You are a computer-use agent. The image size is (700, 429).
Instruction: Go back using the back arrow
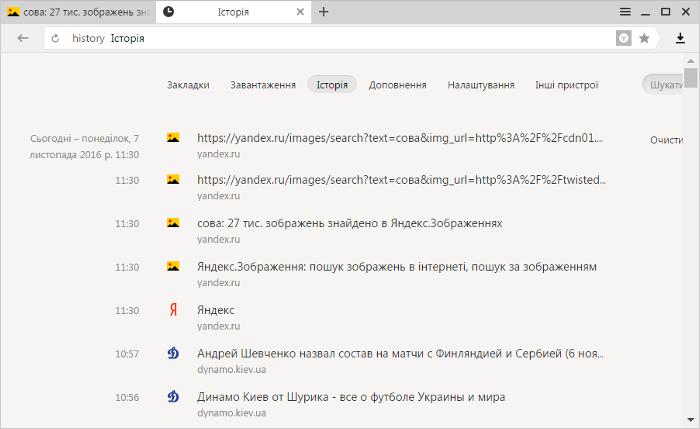[x=23, y=38]
